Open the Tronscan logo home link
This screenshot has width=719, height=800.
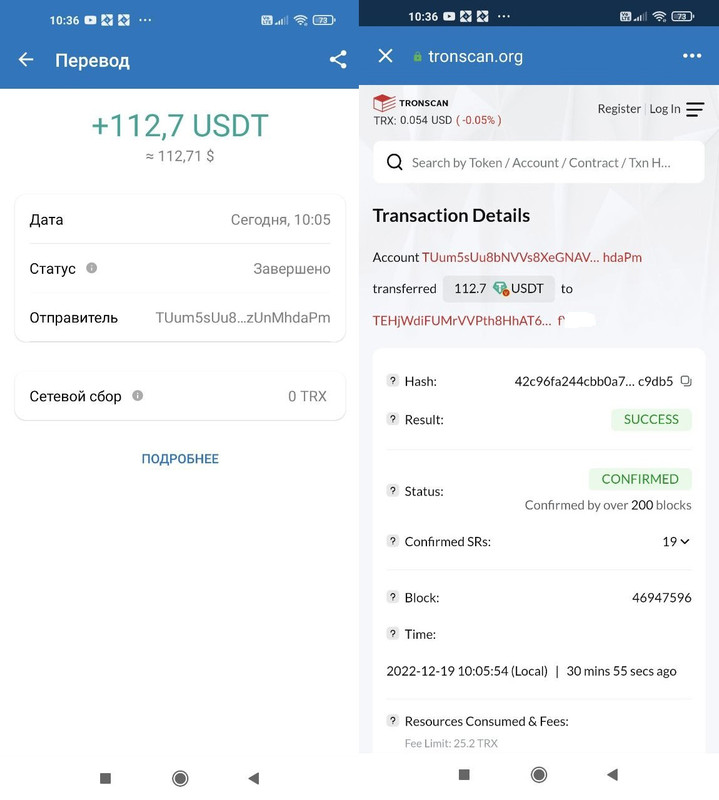(x=411, y=103)
